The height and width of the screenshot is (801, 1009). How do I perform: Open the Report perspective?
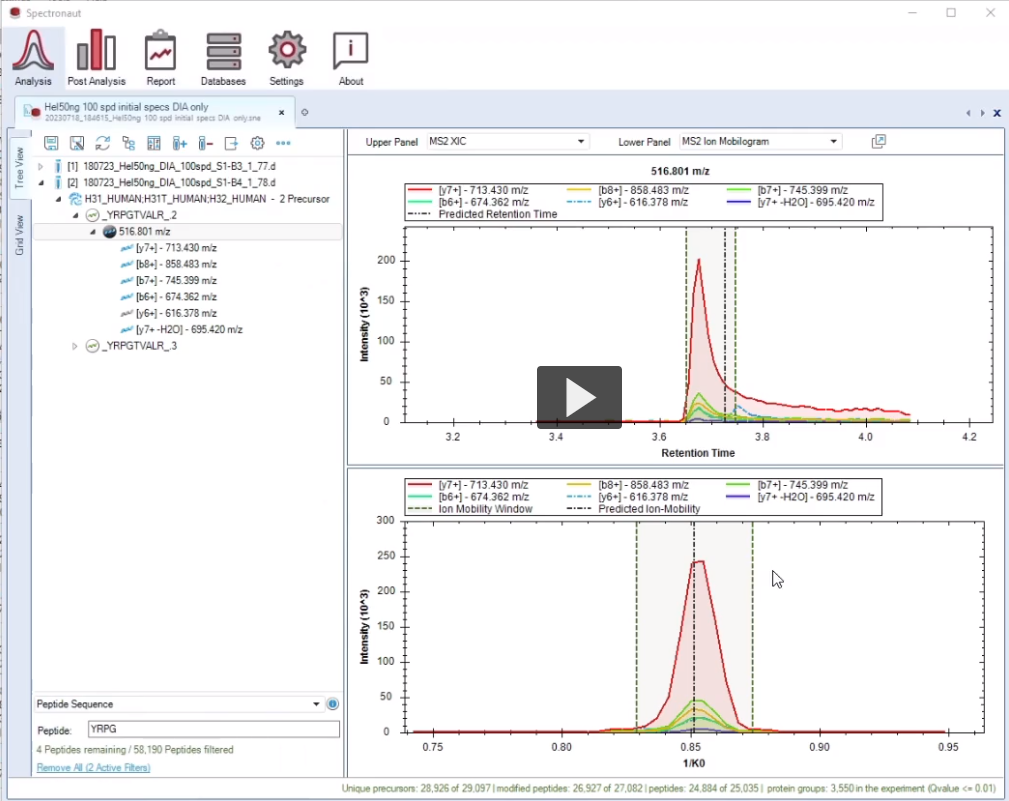(x=160, y=58)
